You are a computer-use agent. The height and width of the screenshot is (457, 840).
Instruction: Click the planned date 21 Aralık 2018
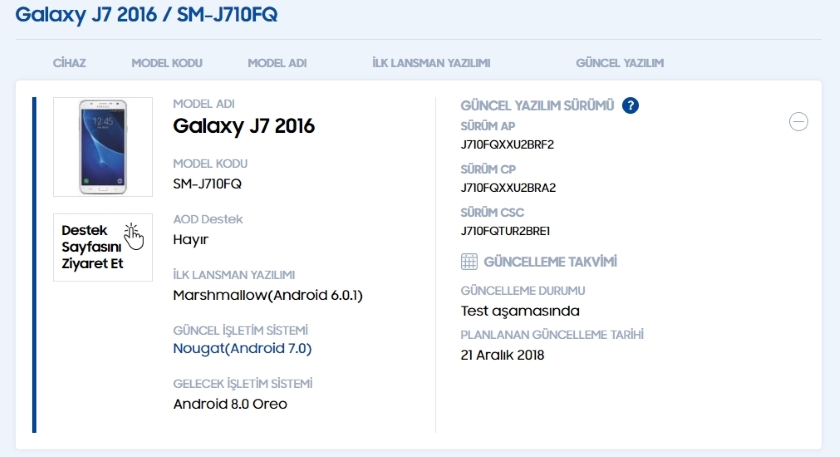502,355
